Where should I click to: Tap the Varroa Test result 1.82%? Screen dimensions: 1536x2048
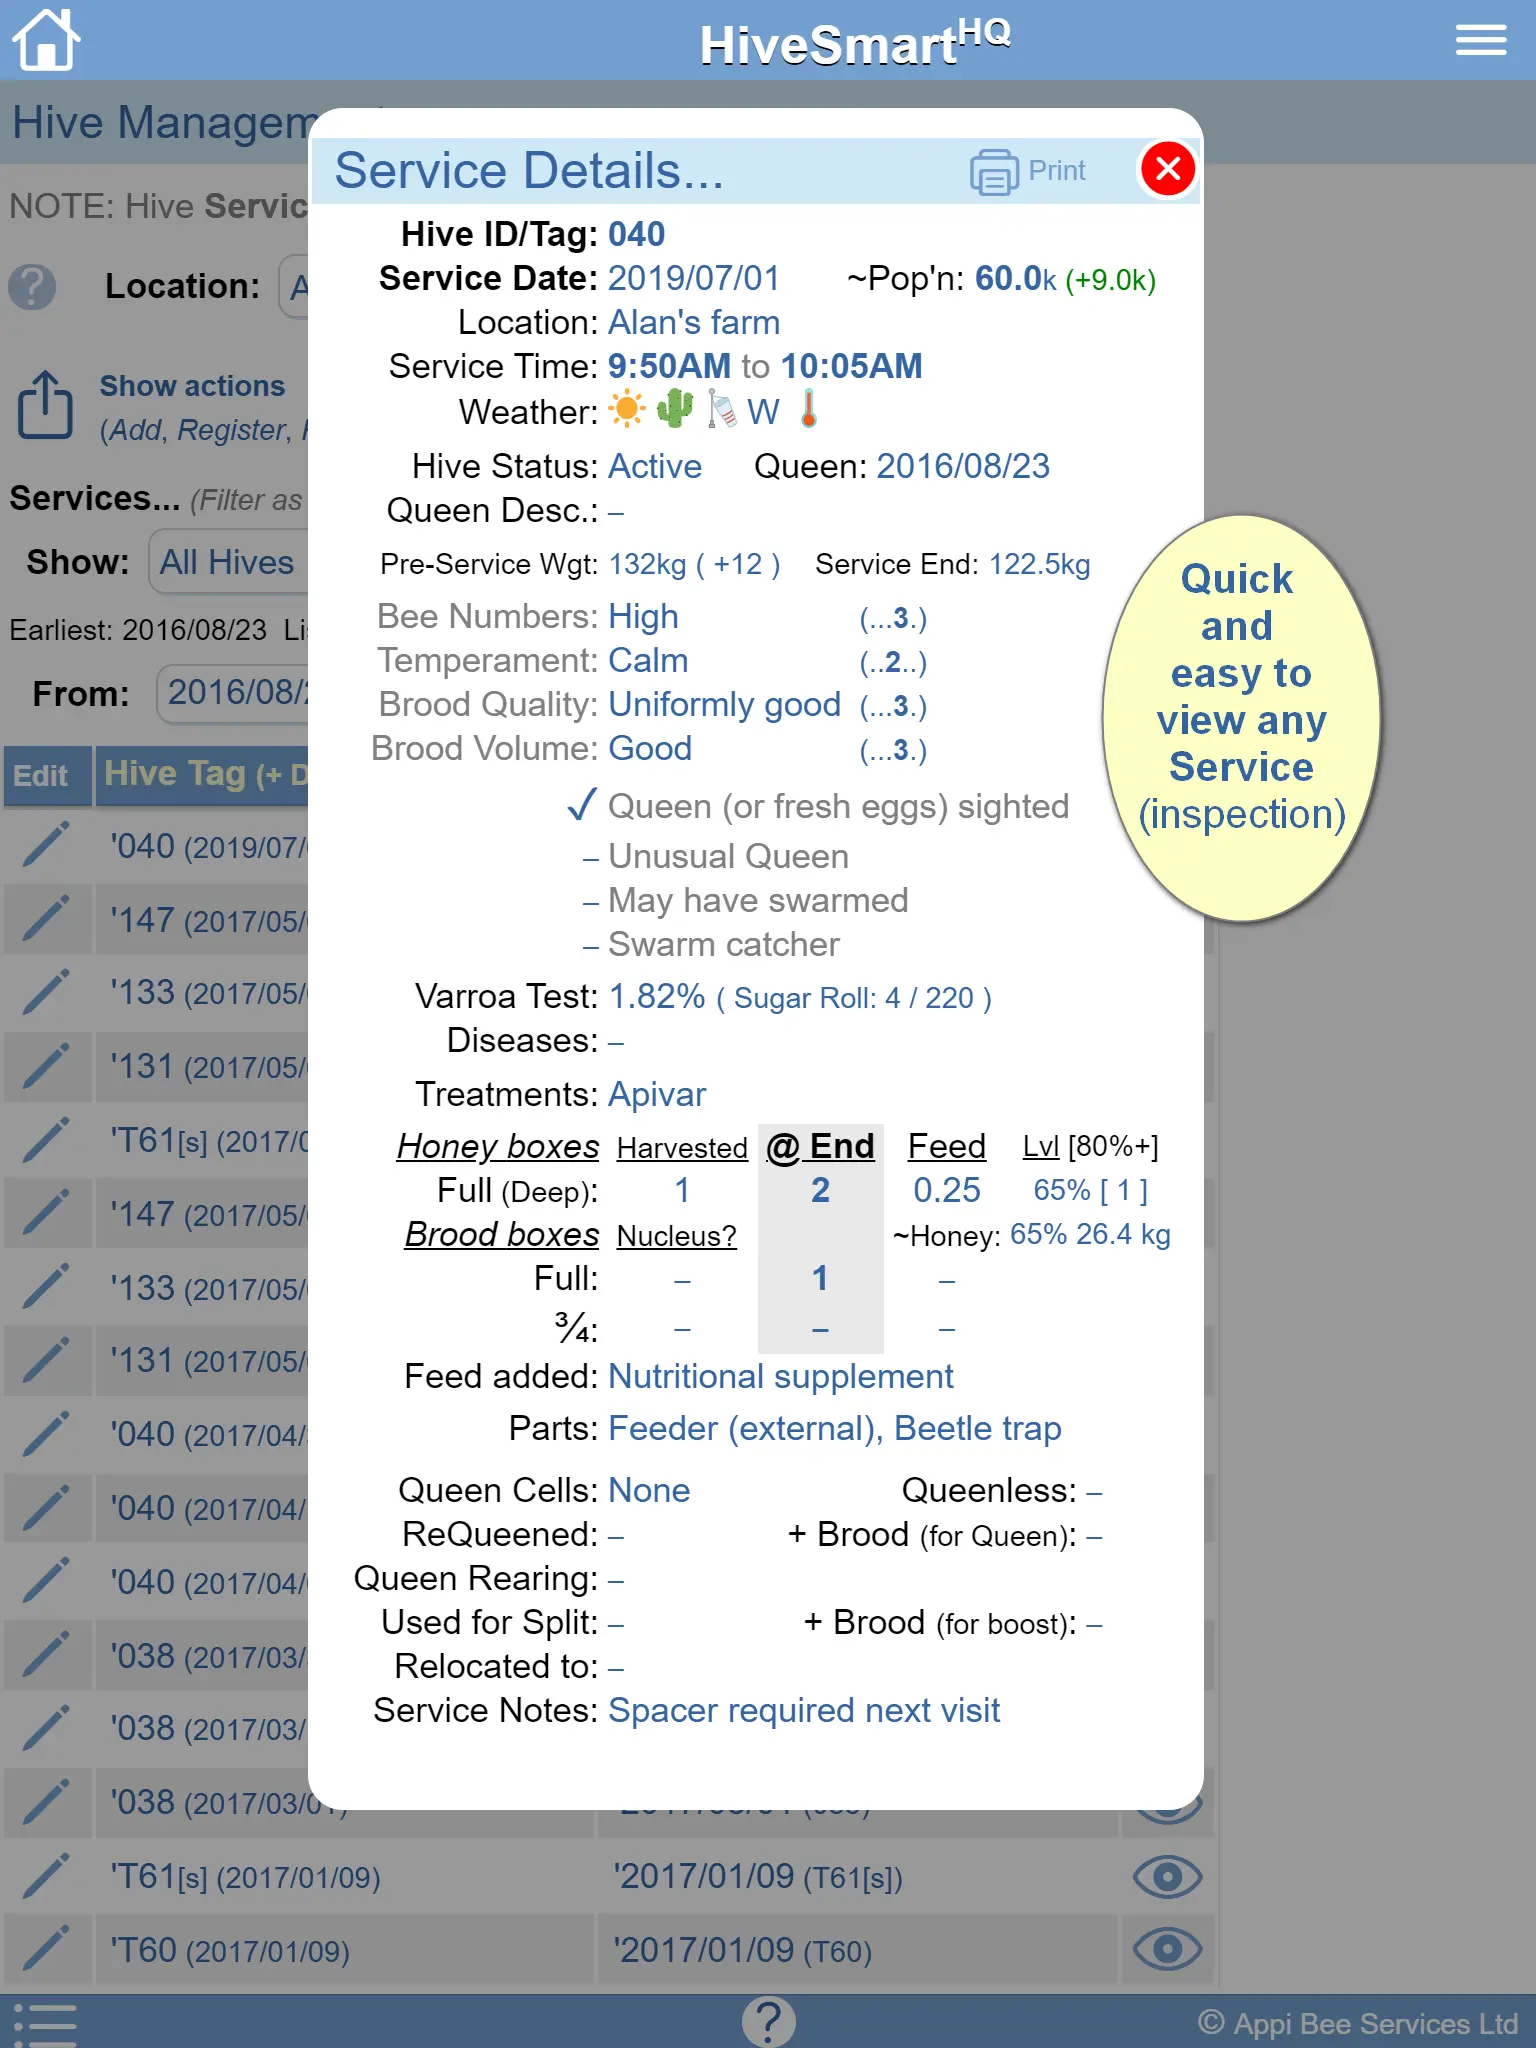[657, 996]
